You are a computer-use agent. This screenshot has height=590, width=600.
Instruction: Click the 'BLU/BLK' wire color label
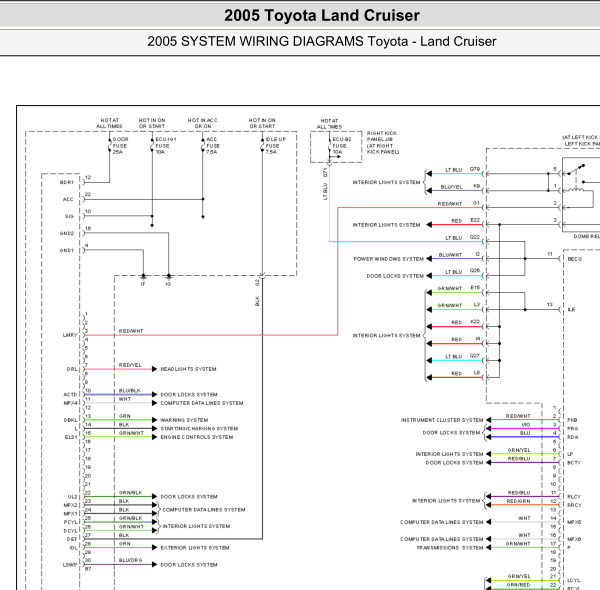tap(130, 391)
